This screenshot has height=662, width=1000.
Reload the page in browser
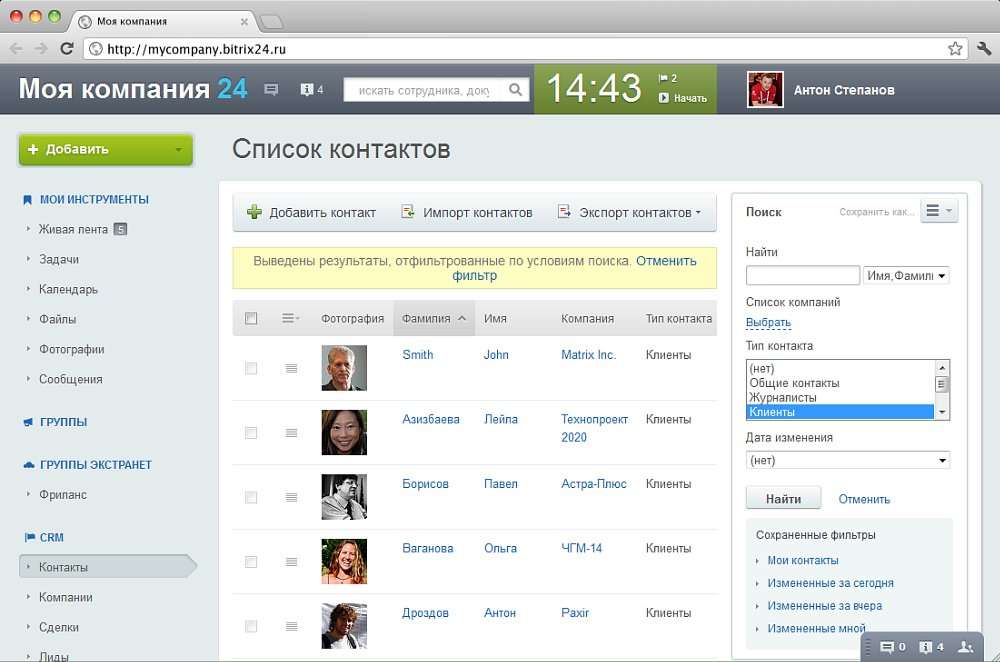tap(66, 48)
